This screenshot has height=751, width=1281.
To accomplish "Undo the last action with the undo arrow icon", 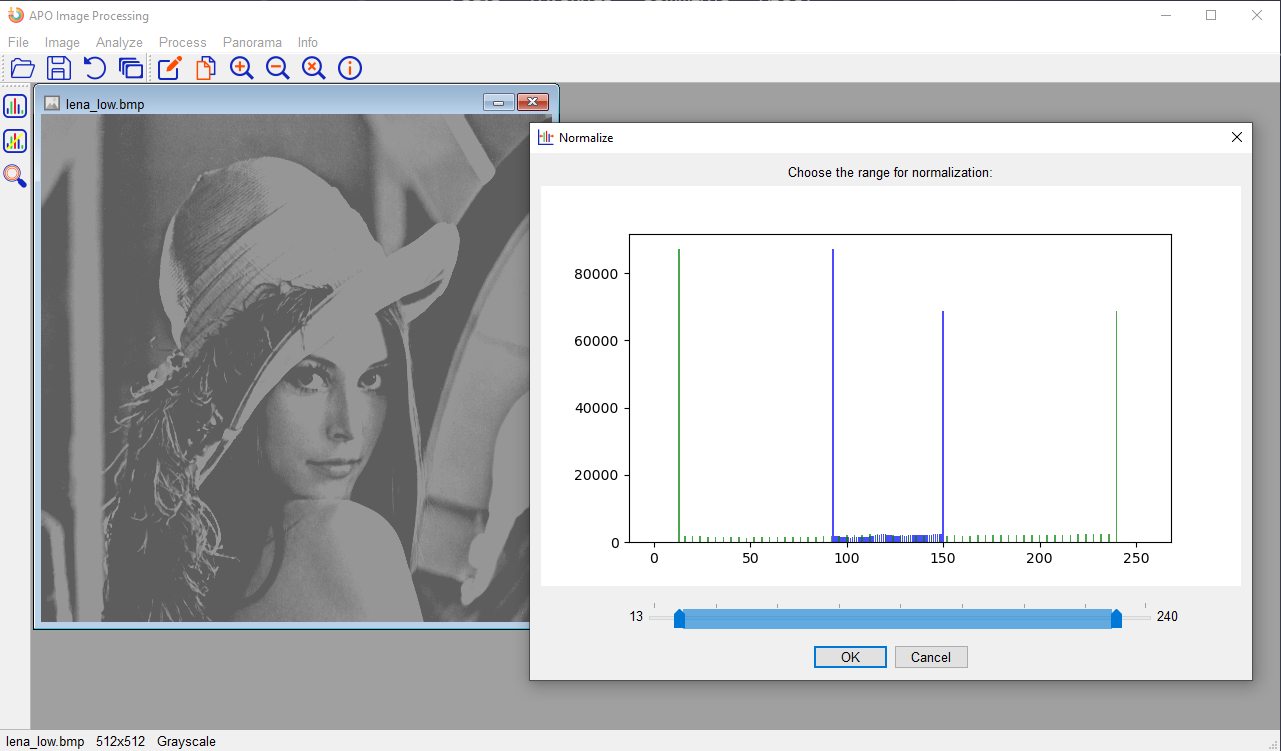I will click(94, 68).
